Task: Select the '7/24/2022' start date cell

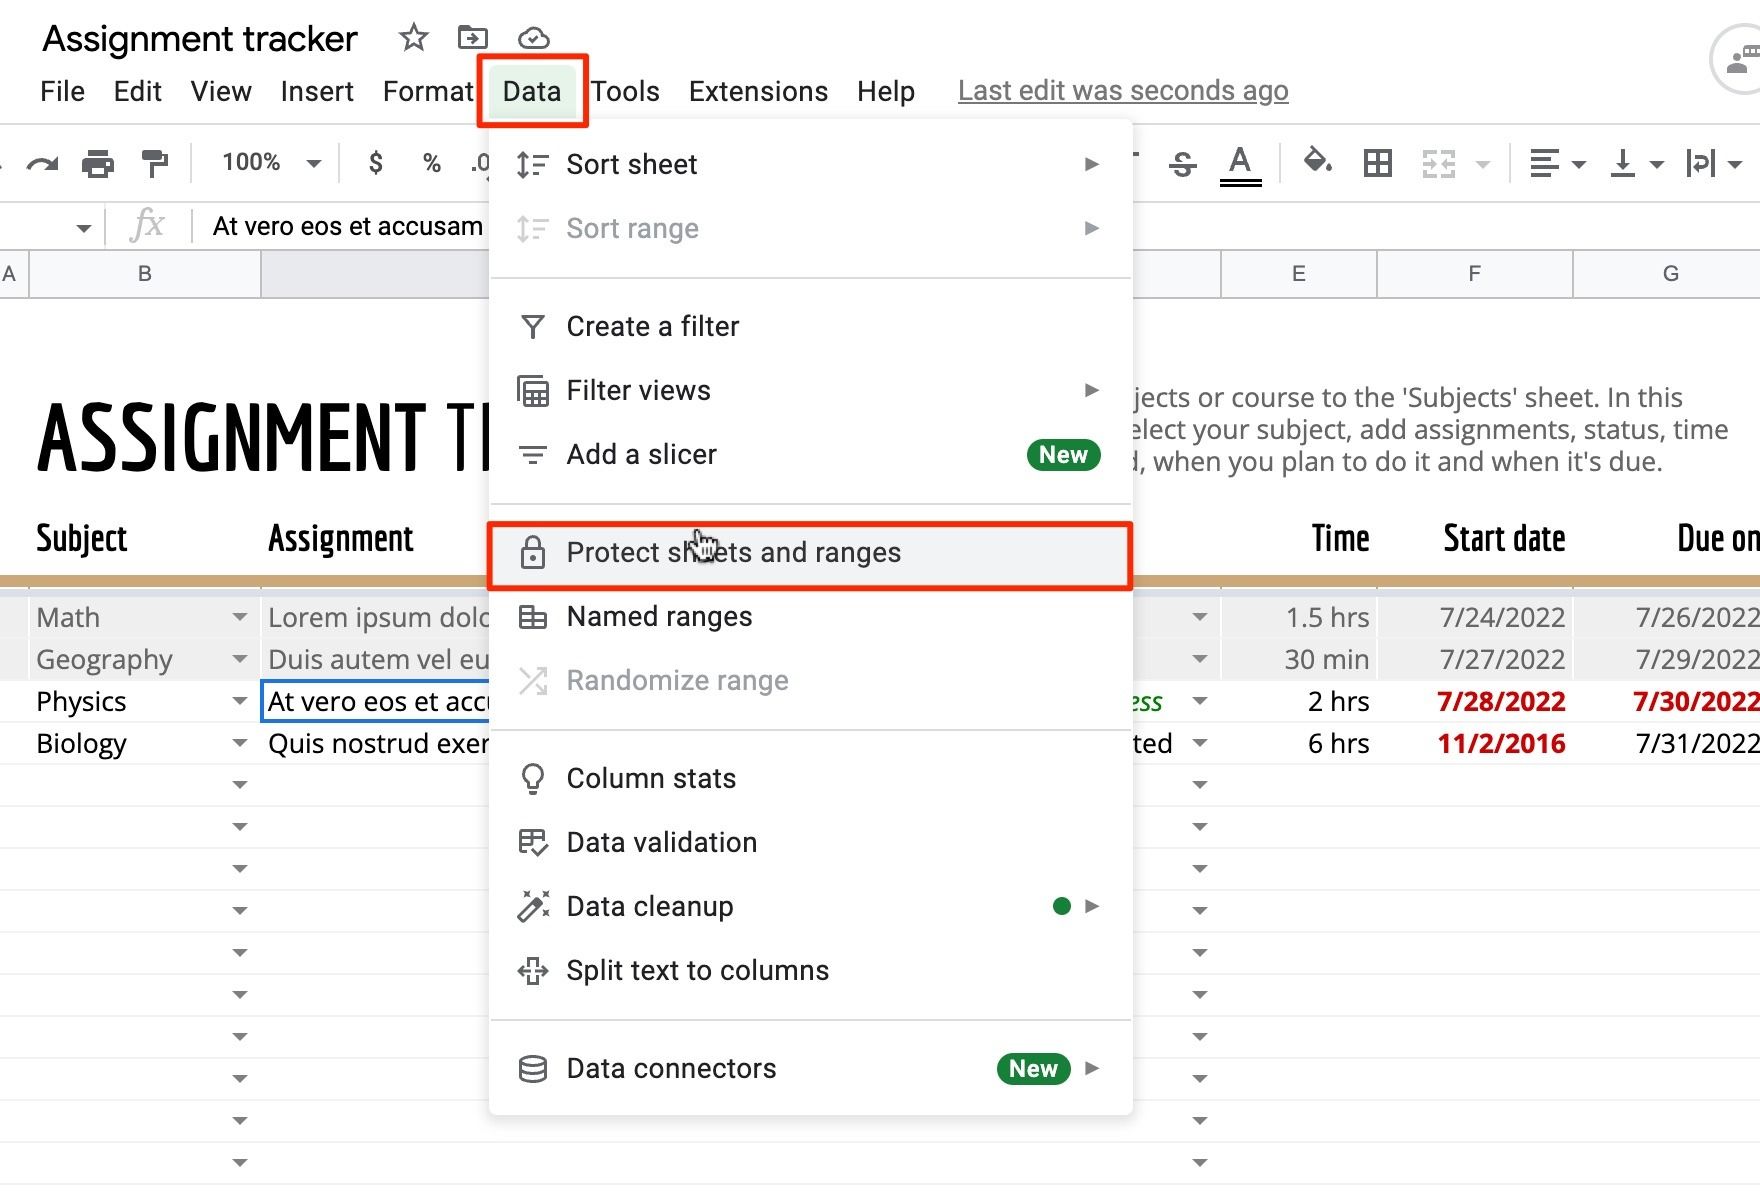Action: pyautogui.click(x=1474, y=617)
